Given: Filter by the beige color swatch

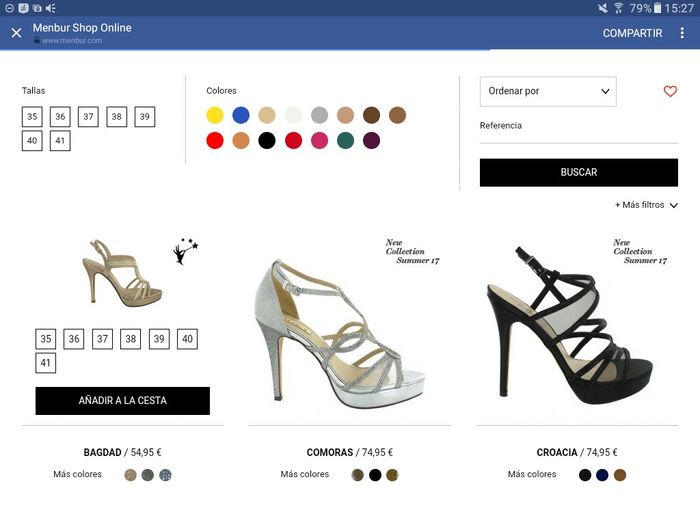Looking at the screenshot, I should point(267,115).
